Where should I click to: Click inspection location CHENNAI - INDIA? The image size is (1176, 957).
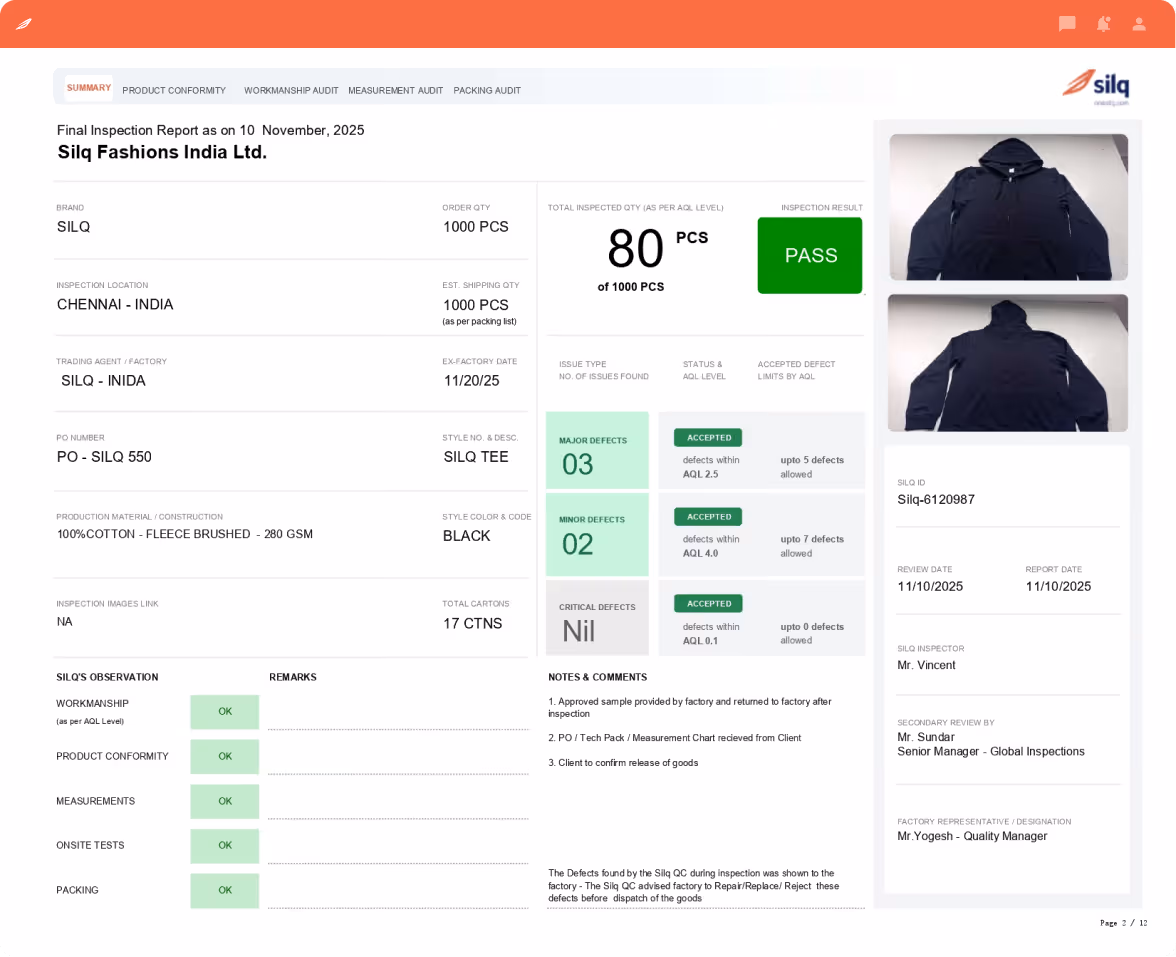115,304
